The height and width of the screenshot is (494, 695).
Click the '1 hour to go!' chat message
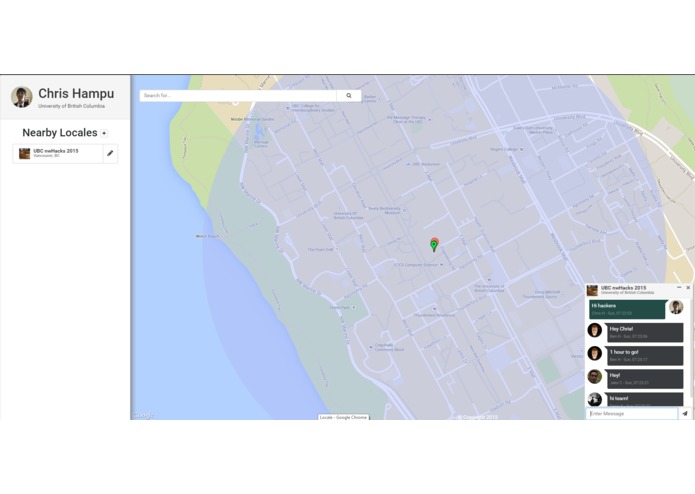pyautogui.click(x=645, y=355)
